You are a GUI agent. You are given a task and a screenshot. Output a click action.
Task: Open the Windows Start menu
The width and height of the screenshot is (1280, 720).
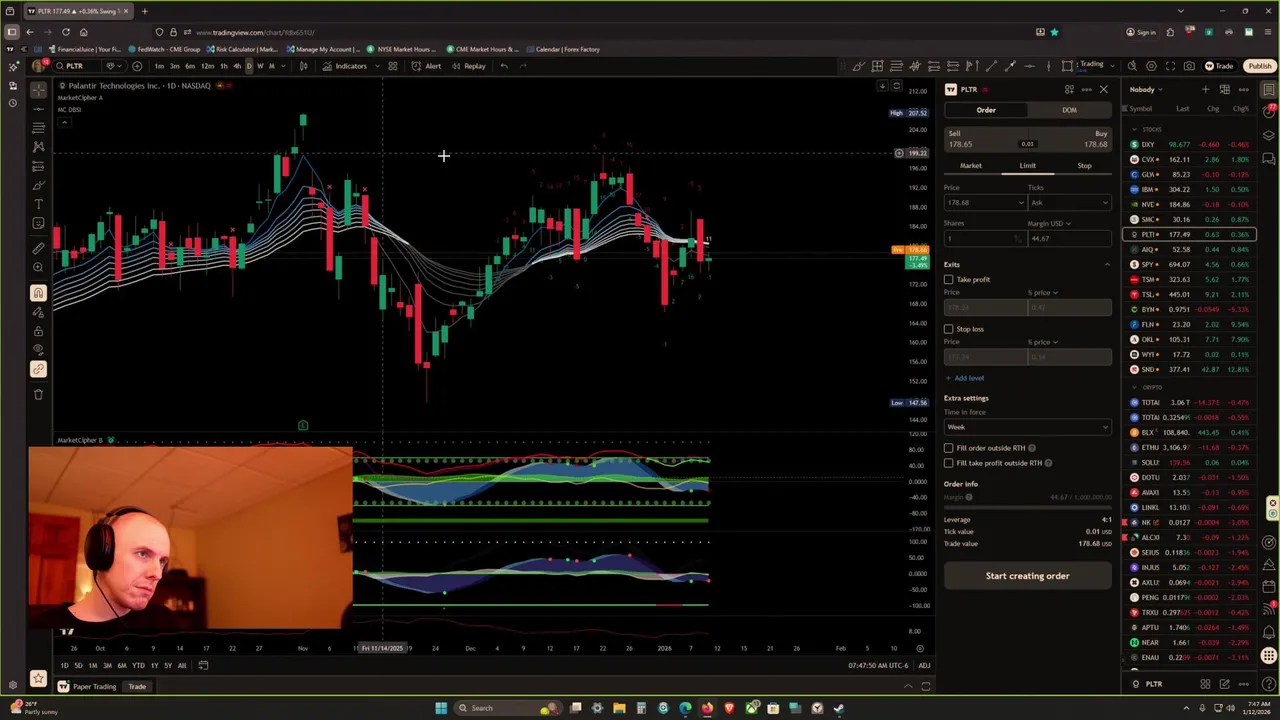pyautogui.click(x=440, y=708)
